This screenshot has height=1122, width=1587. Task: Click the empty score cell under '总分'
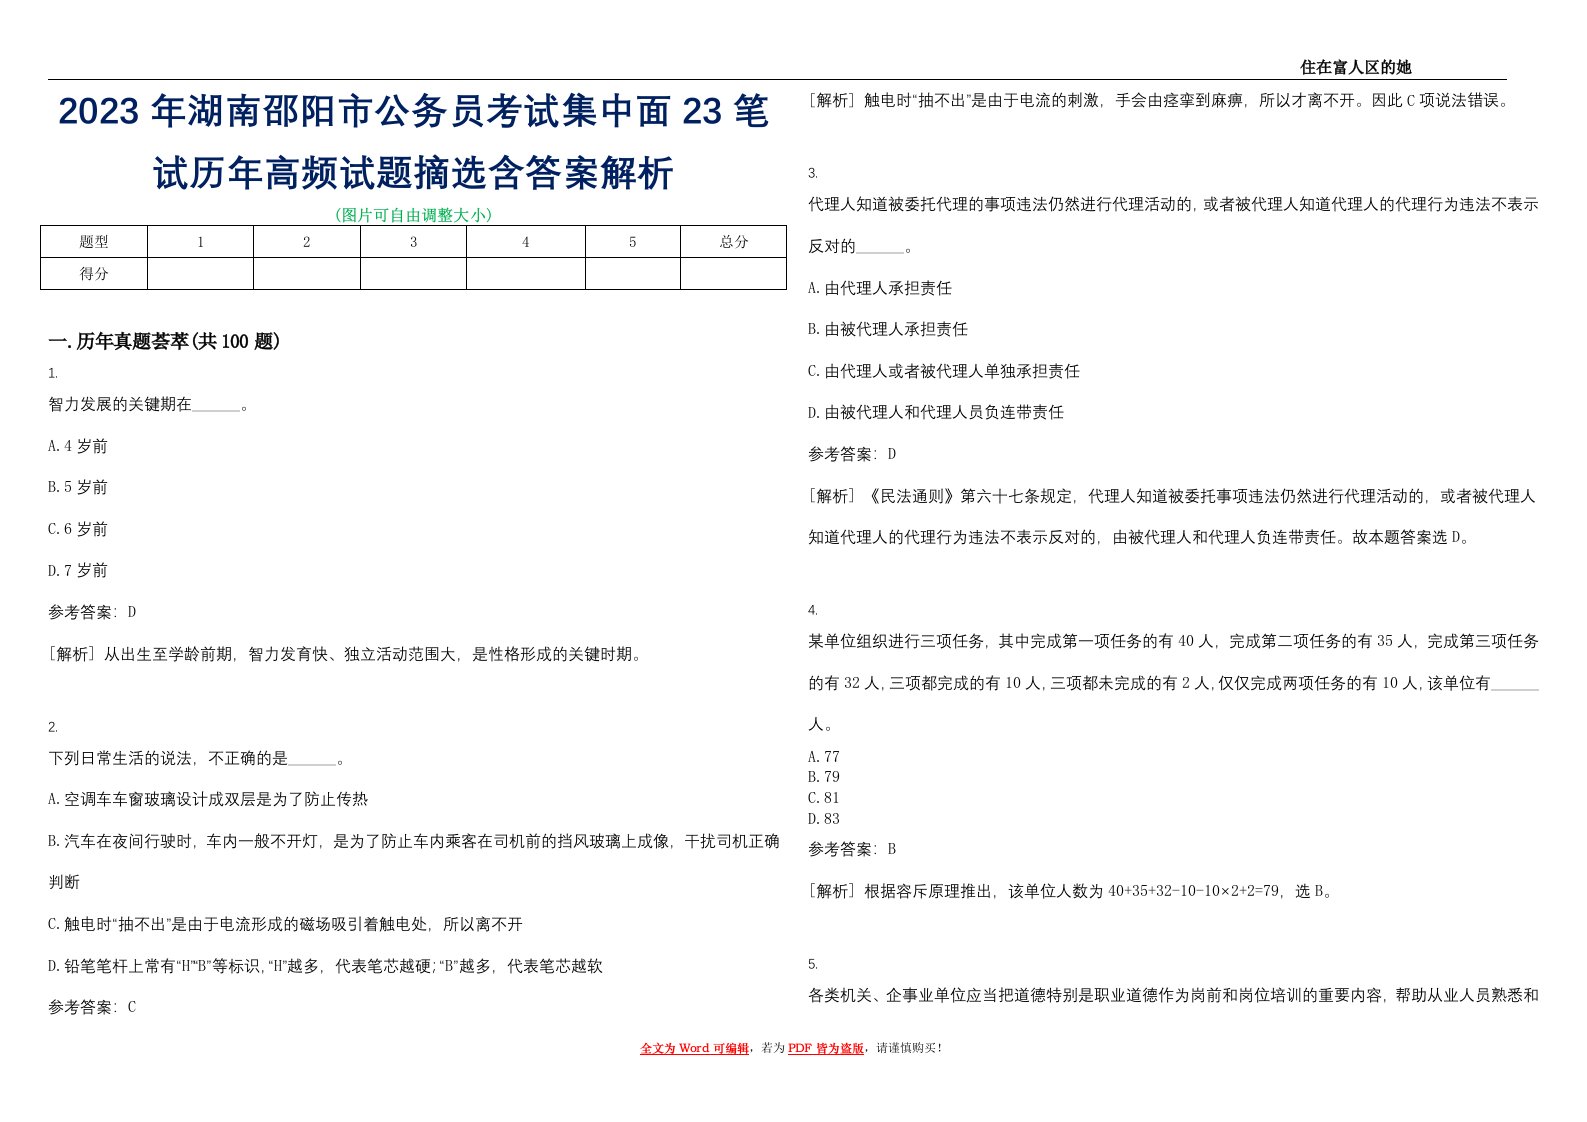(x=733, y=274)
